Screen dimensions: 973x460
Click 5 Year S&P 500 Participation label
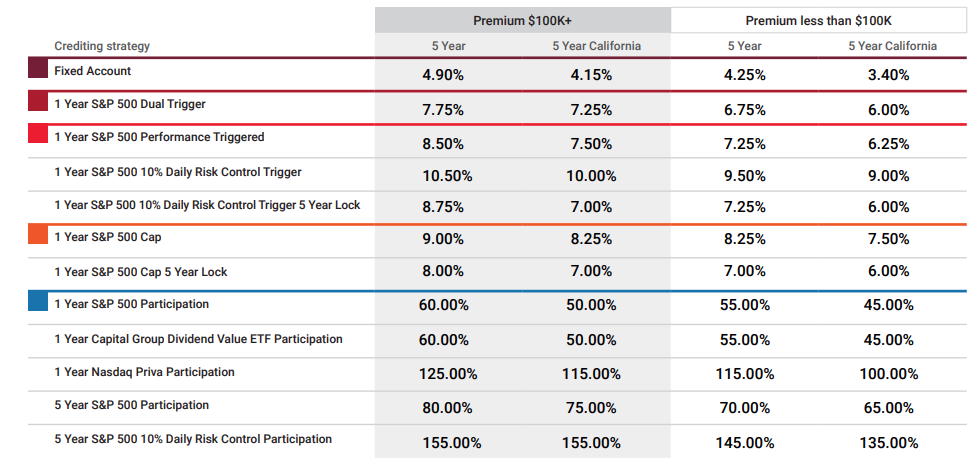click(132, 405)
